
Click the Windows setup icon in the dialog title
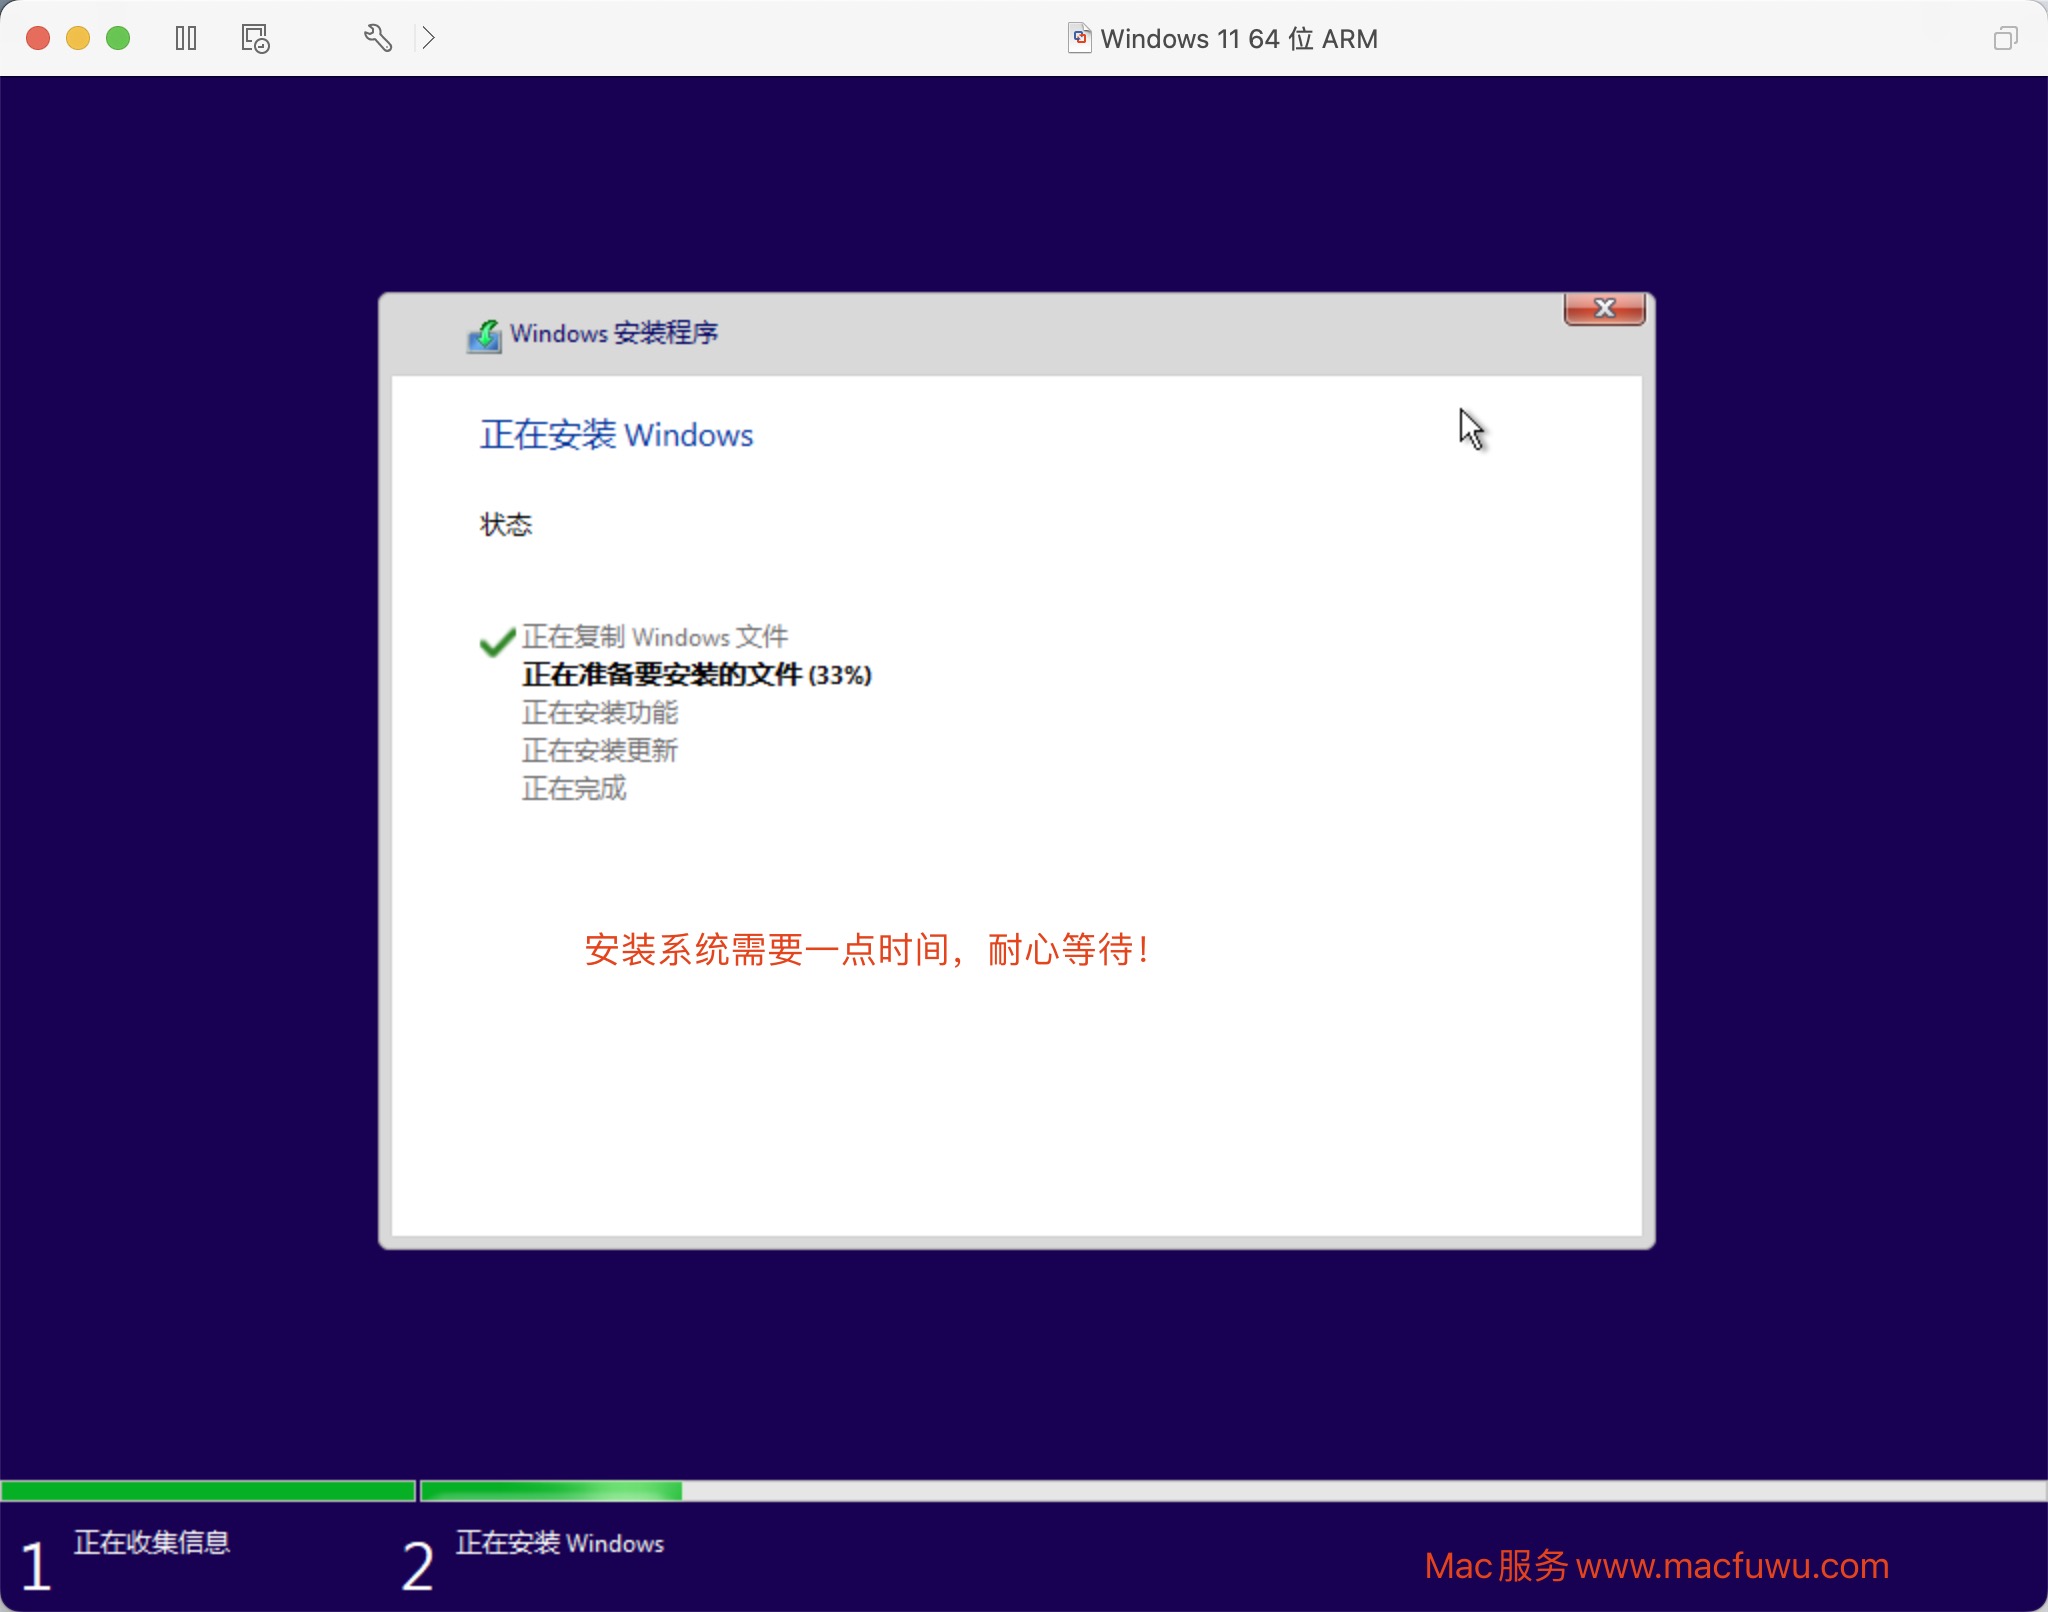(484, 335)
